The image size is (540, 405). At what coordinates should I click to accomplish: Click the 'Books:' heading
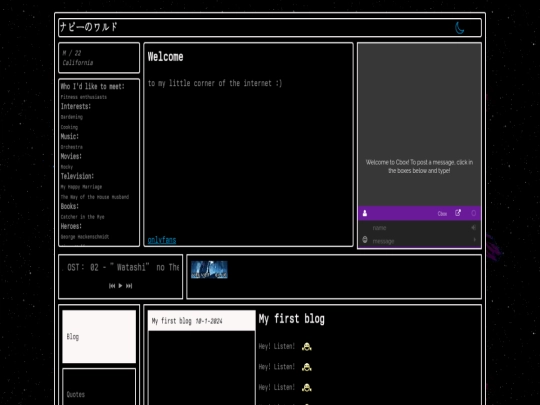70,206
